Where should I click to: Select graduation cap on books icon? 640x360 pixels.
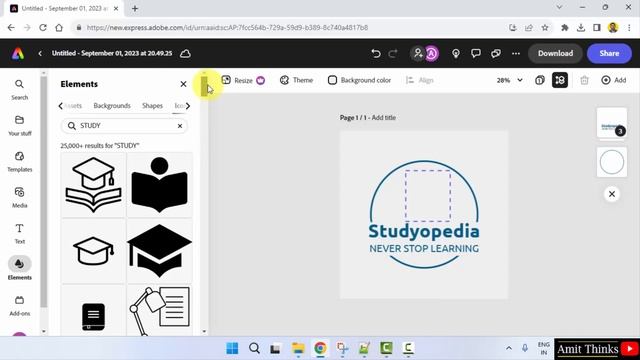point(93,185)
